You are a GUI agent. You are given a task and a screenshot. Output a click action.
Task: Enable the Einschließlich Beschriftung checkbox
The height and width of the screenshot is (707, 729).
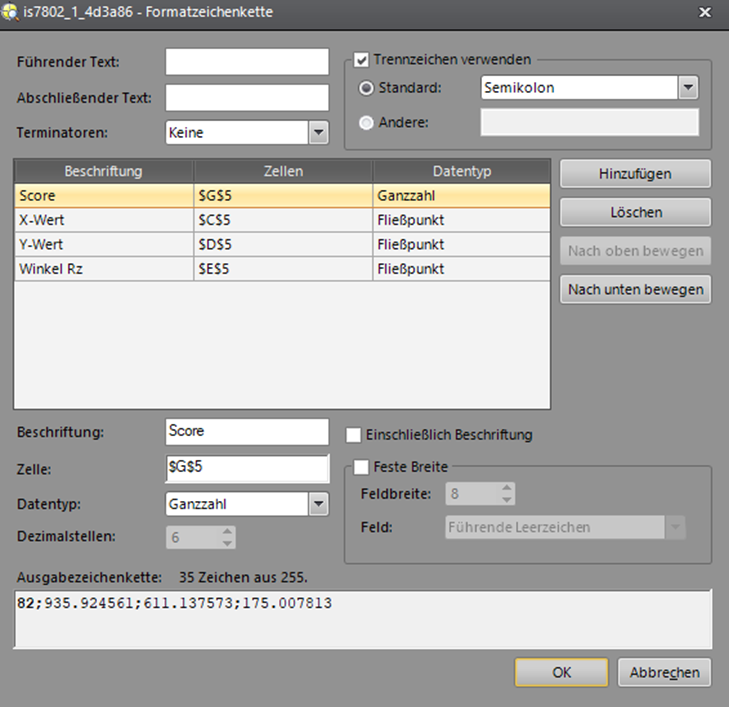pyautogui.click(x=353, y=435)
